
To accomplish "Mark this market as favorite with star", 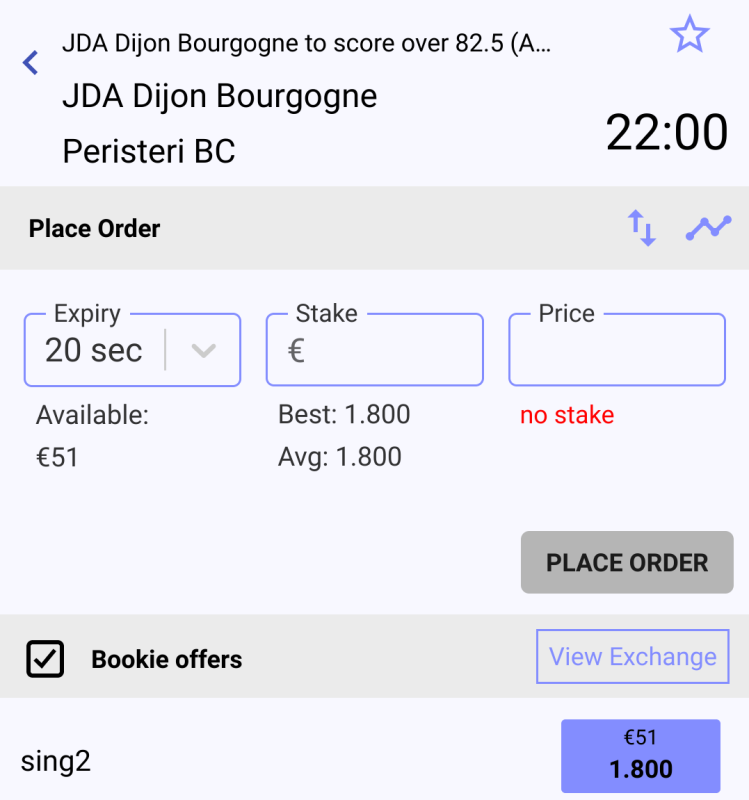I will click(x=689, y=36).
